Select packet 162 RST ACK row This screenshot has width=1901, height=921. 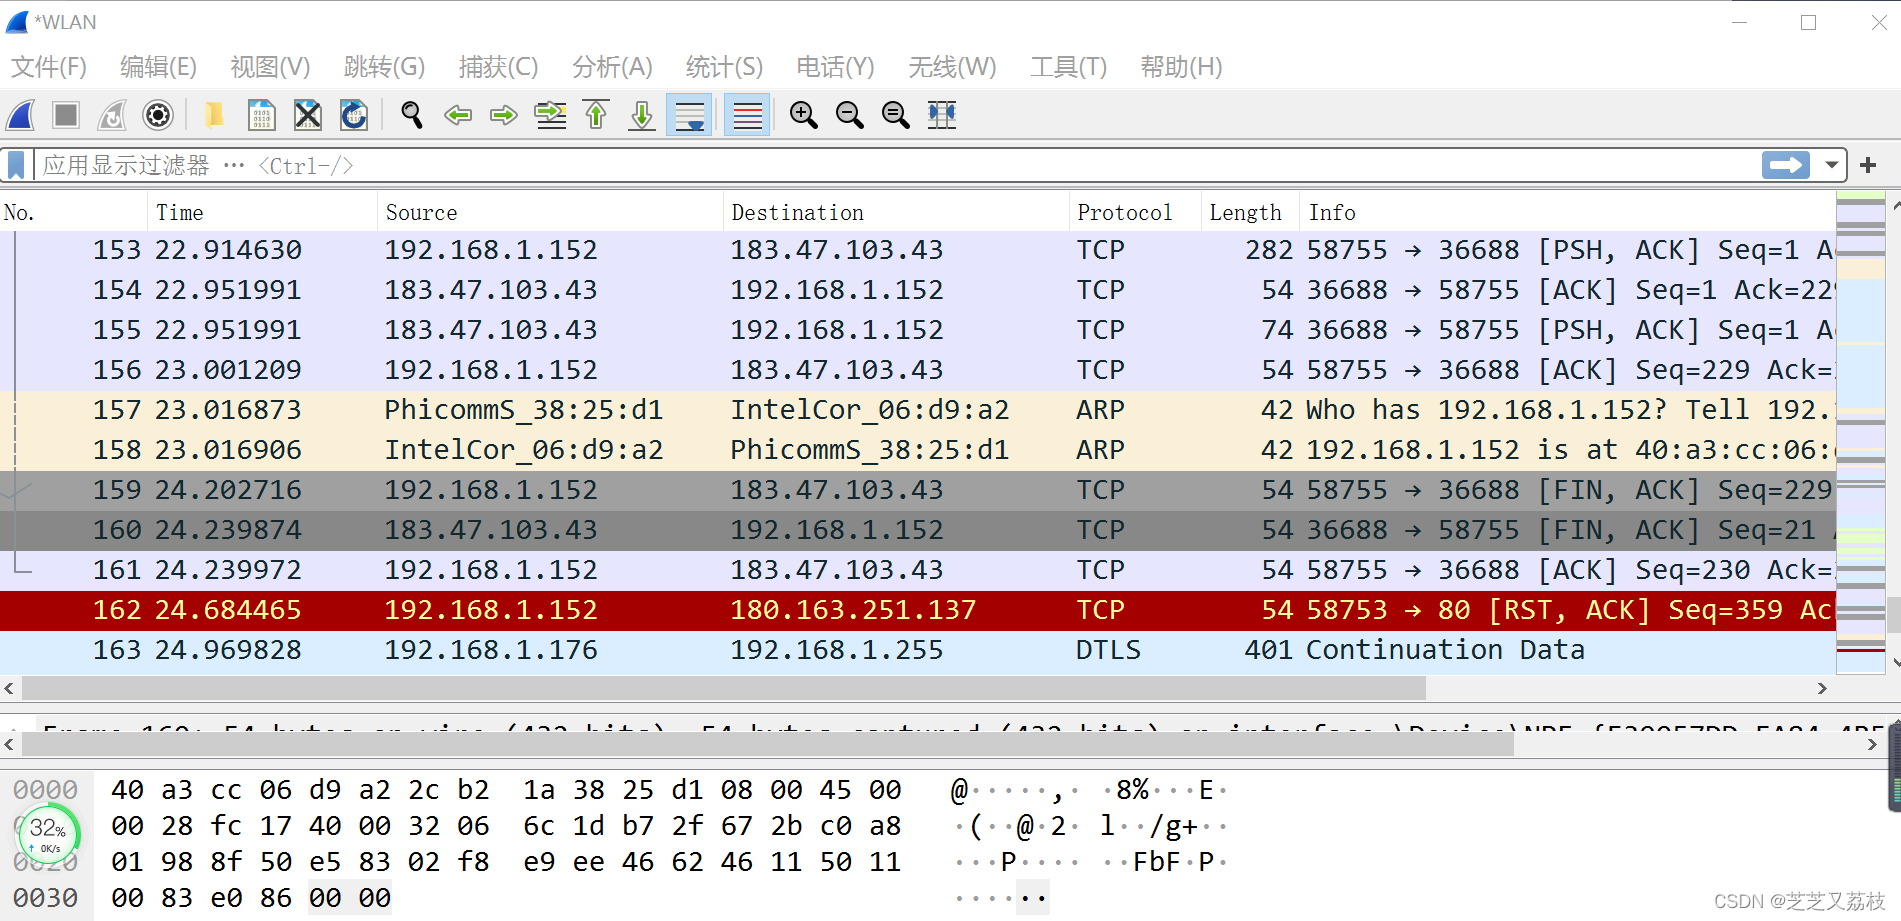click(917, 610)
